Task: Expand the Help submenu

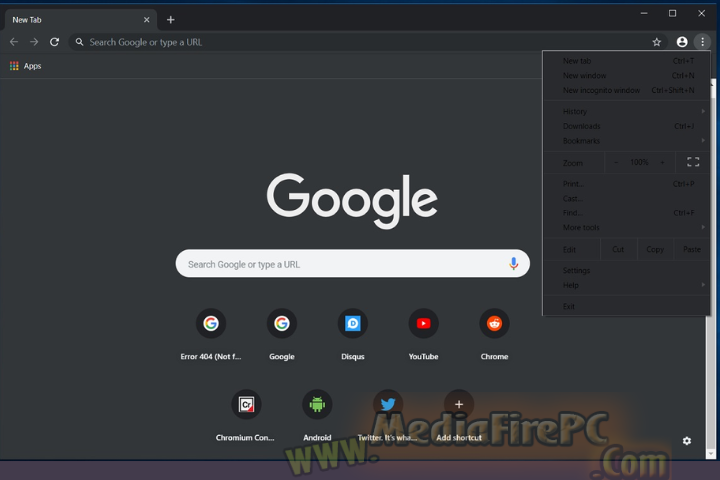Action: [x=626, y=285]
